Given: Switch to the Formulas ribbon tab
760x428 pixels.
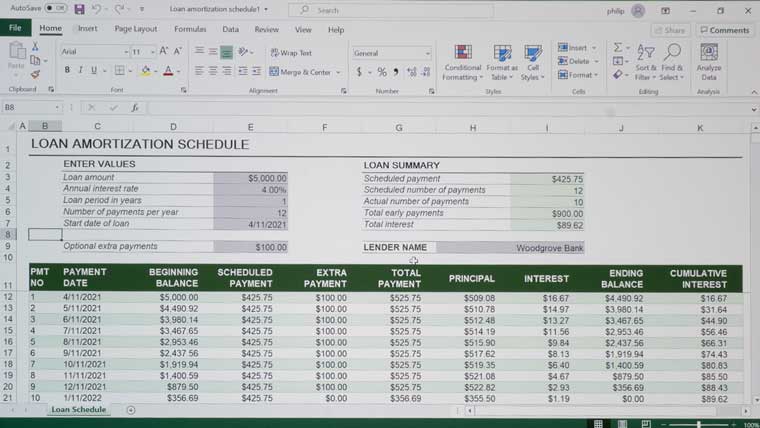Looking at the screenshot, I should (190, 30).
